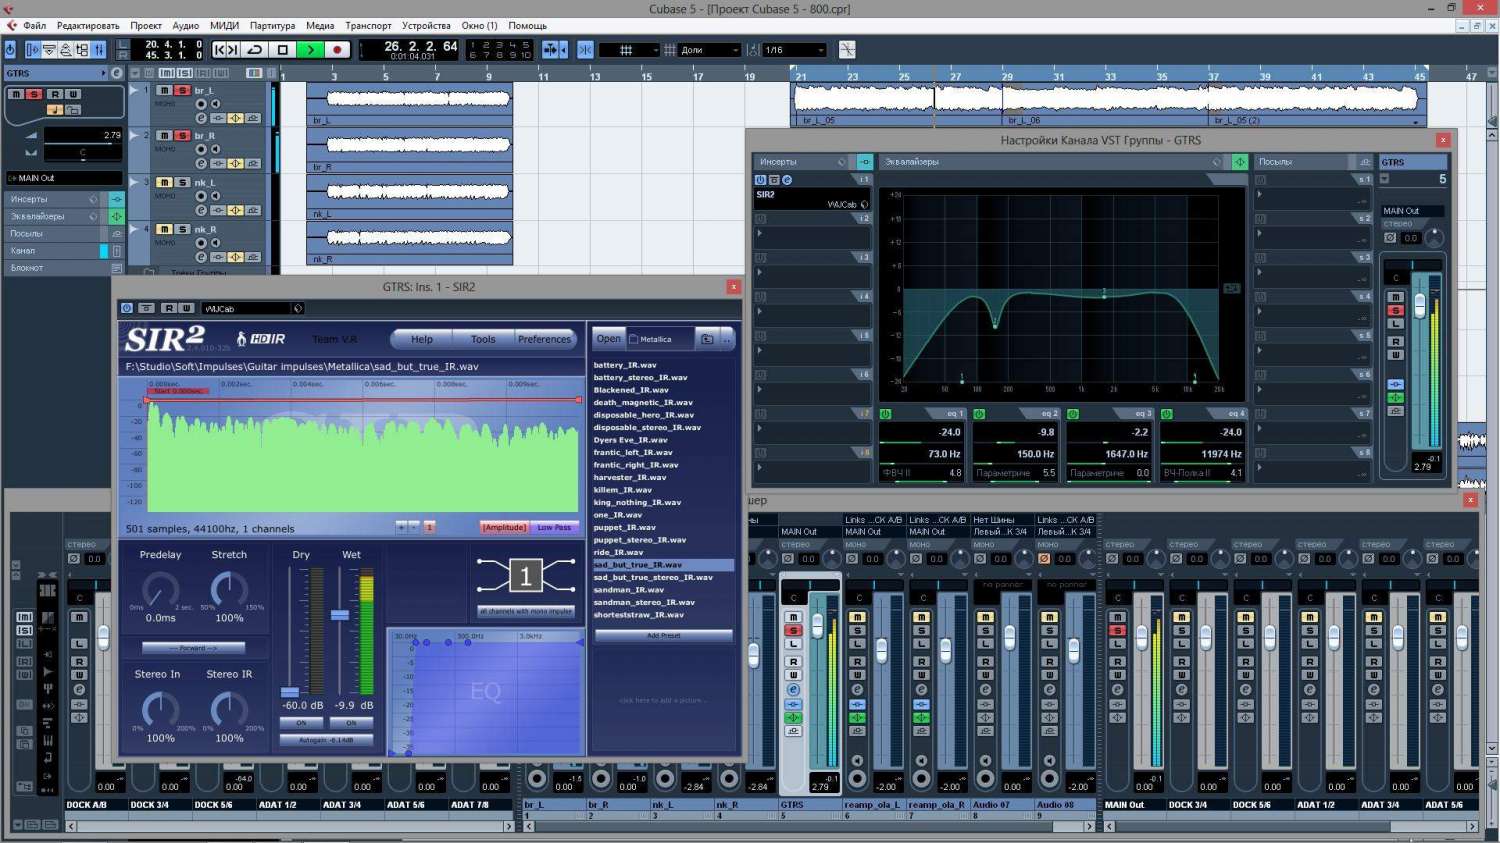1500x843 pixels.
Task: Mute the nk_L track
Action: pos(164,182)
